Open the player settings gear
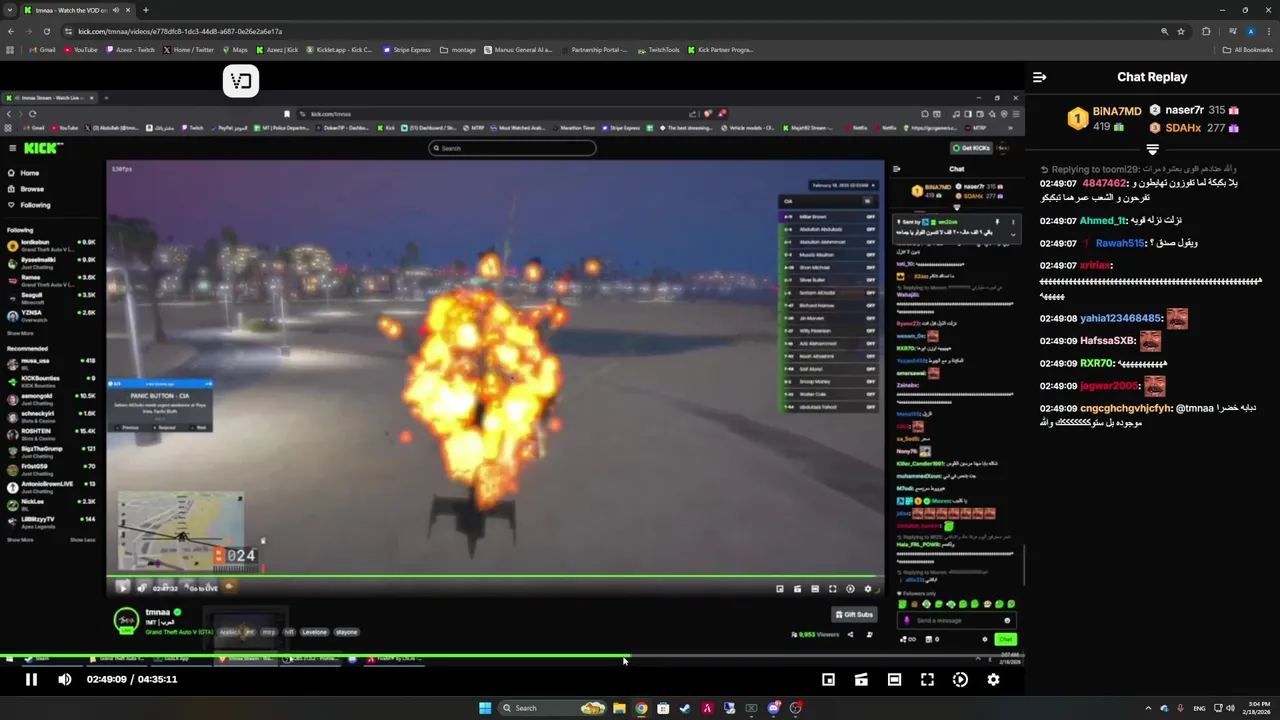 pos(993,679)
